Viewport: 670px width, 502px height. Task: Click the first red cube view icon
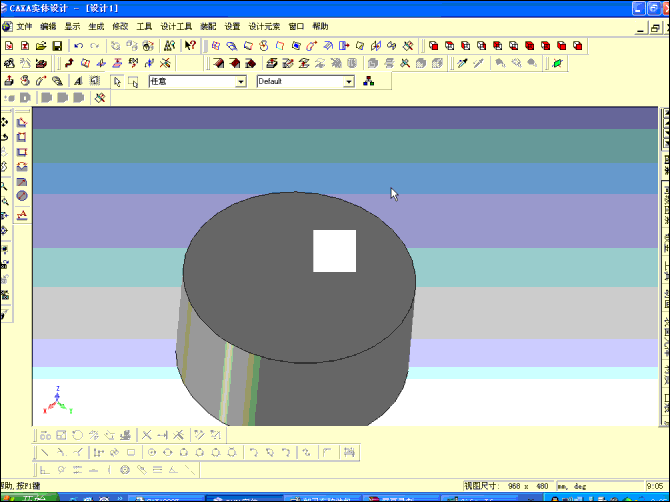pos(434,46)
